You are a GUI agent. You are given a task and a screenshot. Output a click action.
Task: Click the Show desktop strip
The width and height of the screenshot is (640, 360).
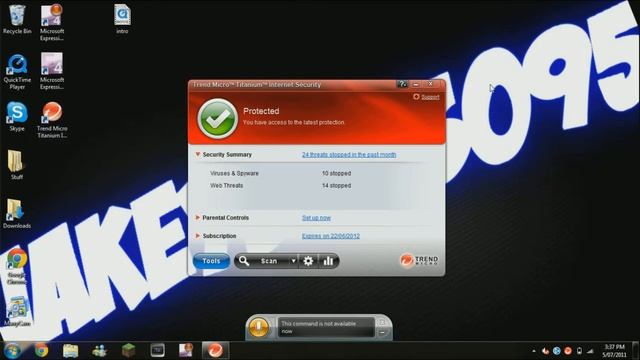click(636, 351)
